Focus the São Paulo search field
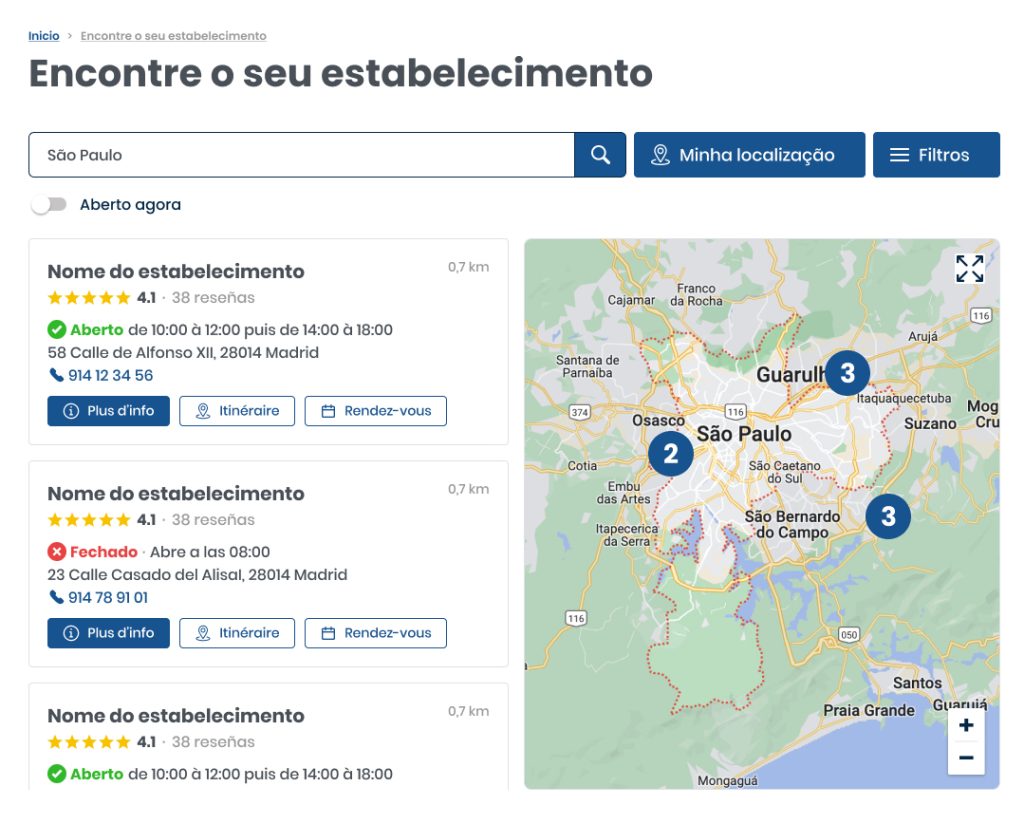The image size is (1024, 824). 302,155
